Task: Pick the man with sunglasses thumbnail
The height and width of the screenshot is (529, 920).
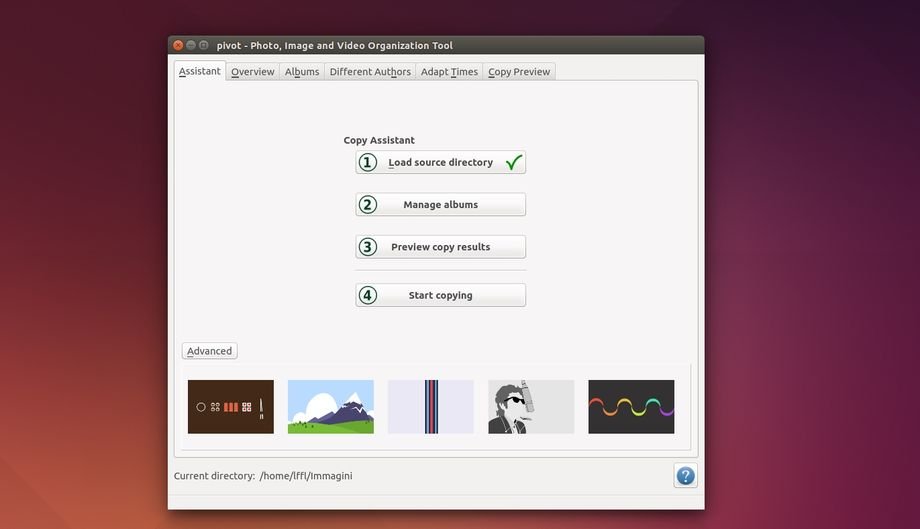Action: (x=531, y=407)
